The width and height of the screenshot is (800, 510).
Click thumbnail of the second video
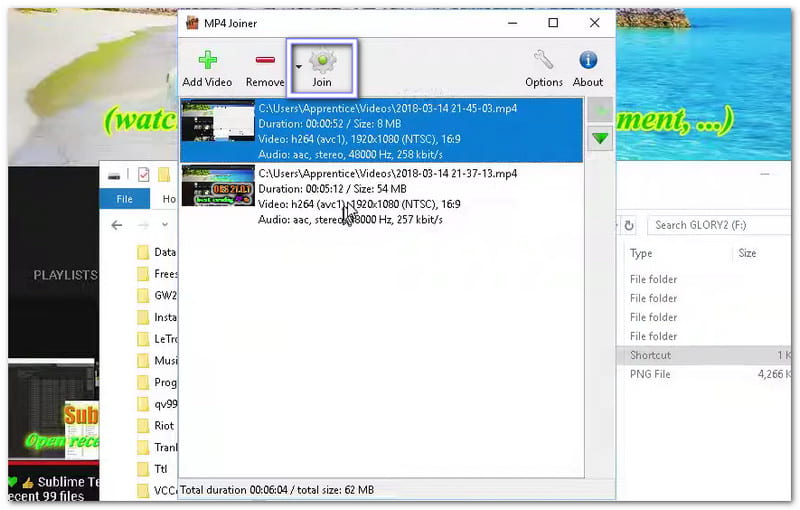coord(217,186)
